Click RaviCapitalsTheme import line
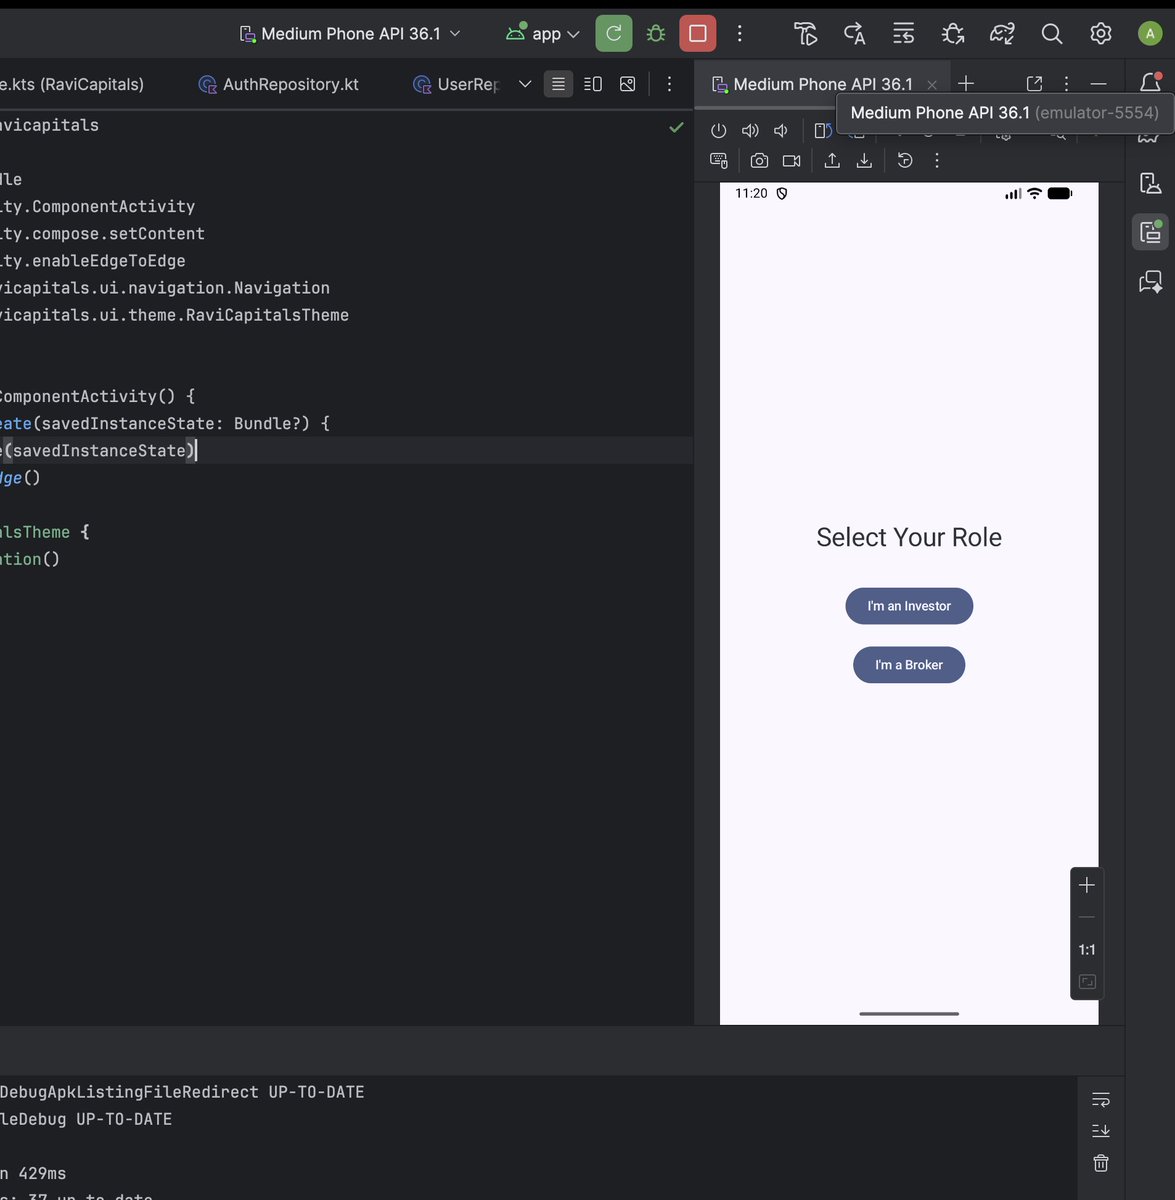This screenshot has width=1175, height=1200. pyautogui.click(x=175, y=315)
